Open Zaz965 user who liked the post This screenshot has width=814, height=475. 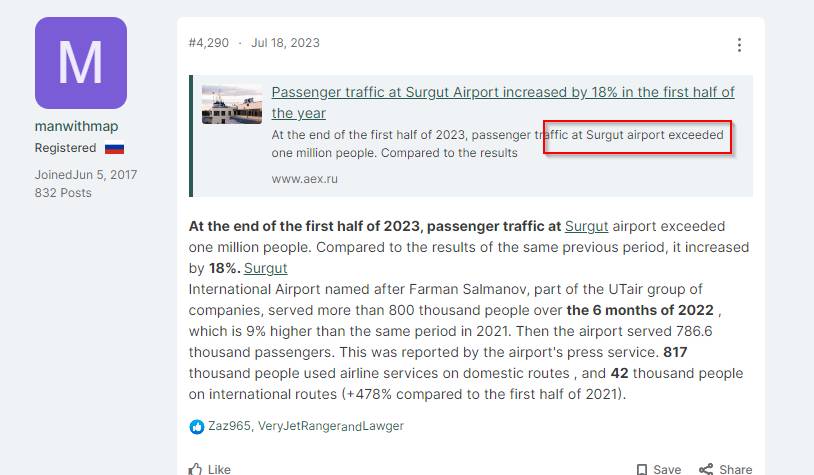(x=228, y=426)
